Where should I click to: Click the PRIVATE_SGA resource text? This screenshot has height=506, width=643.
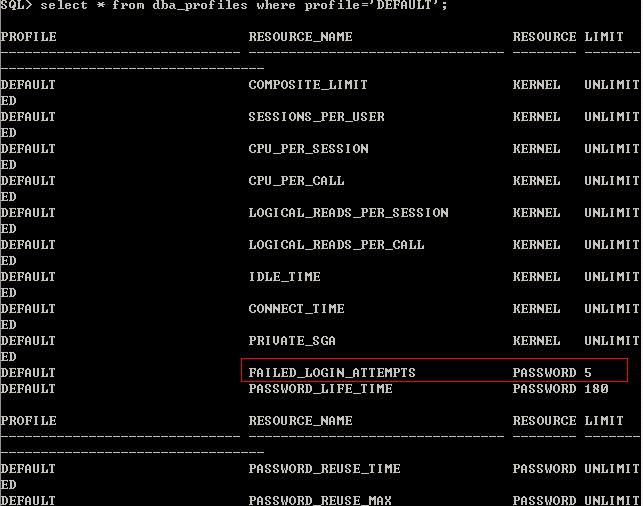pyautogui.click(x=292, y=341)
